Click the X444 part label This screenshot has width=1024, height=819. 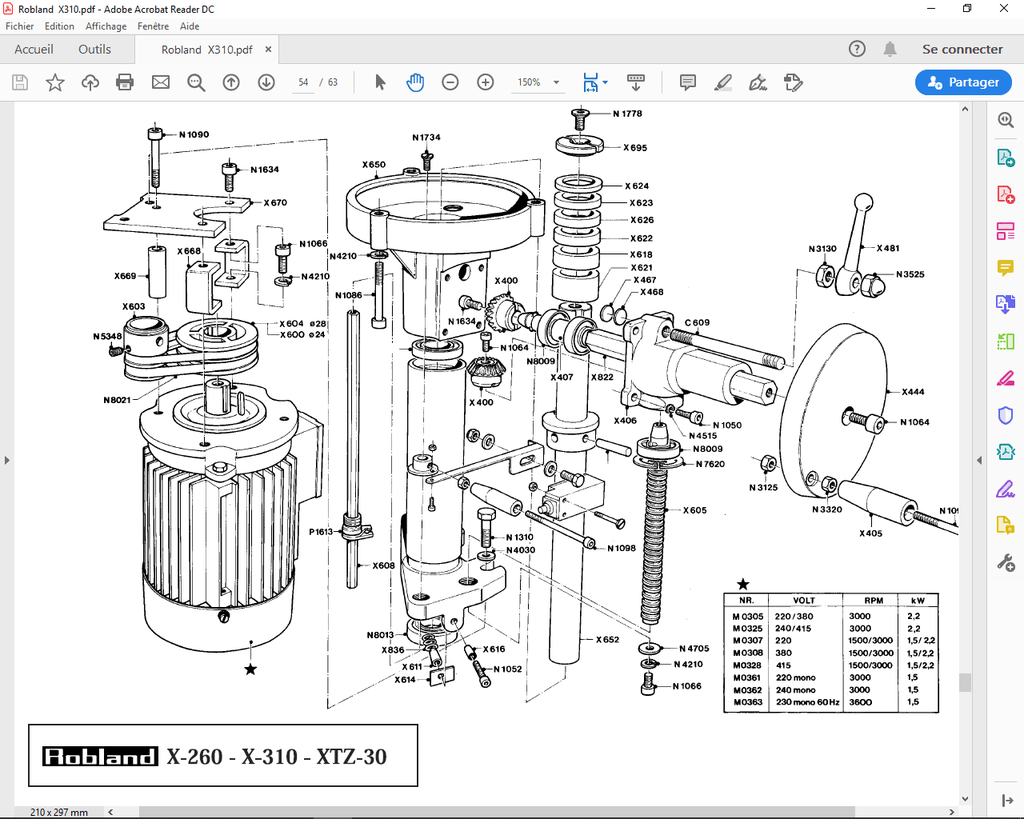click(912, 392)
